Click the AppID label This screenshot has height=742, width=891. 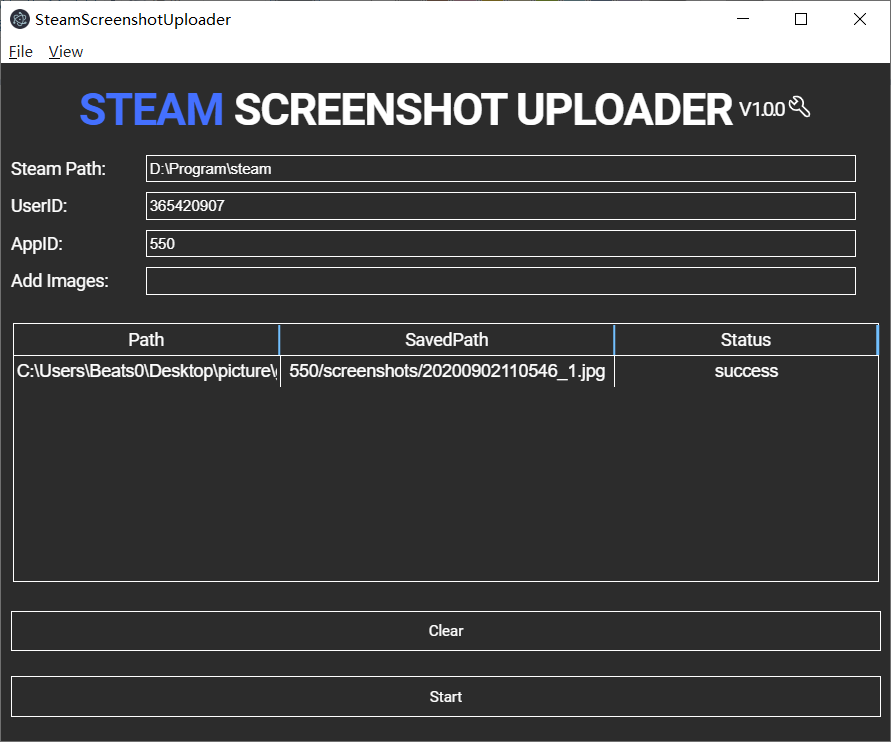(x=37, y=244)
